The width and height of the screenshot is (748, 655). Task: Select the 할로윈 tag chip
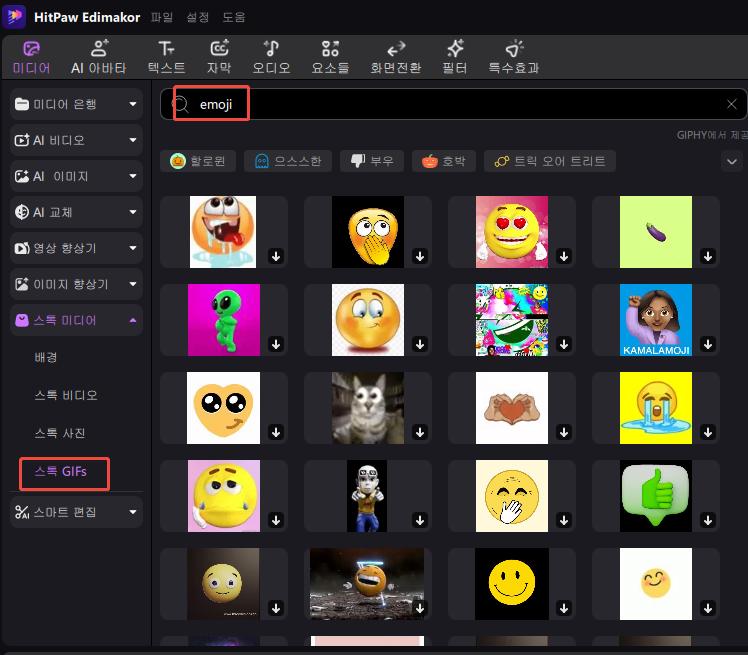coord(198,161)
